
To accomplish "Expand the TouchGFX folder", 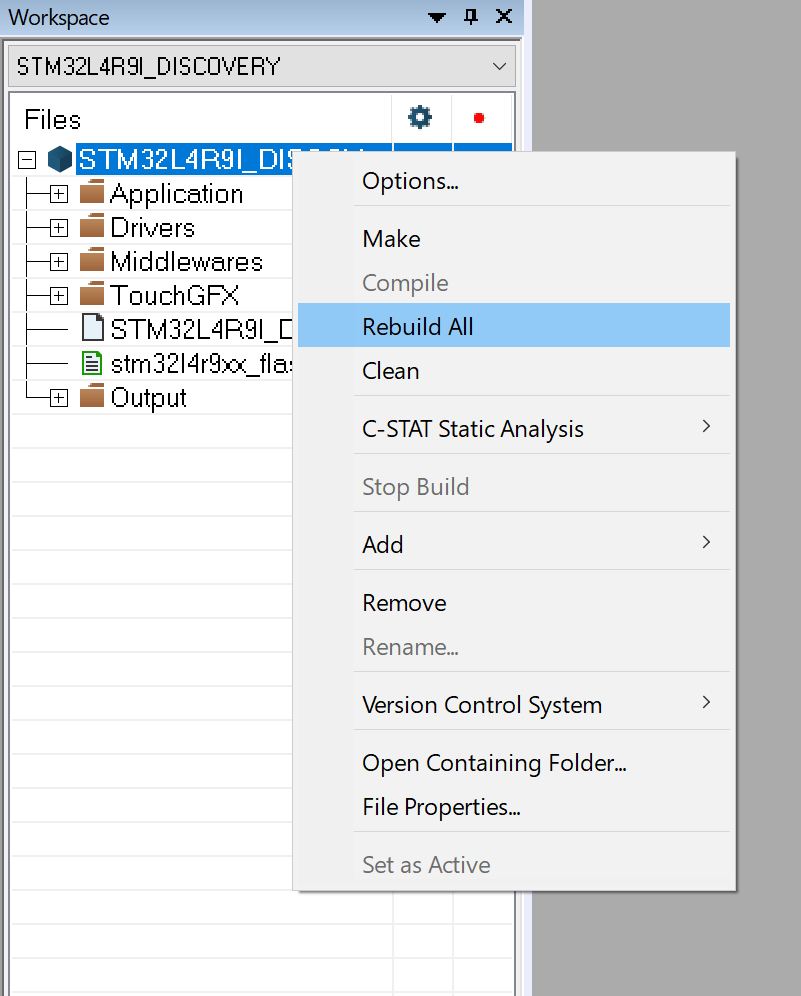I will pos(58,296).
